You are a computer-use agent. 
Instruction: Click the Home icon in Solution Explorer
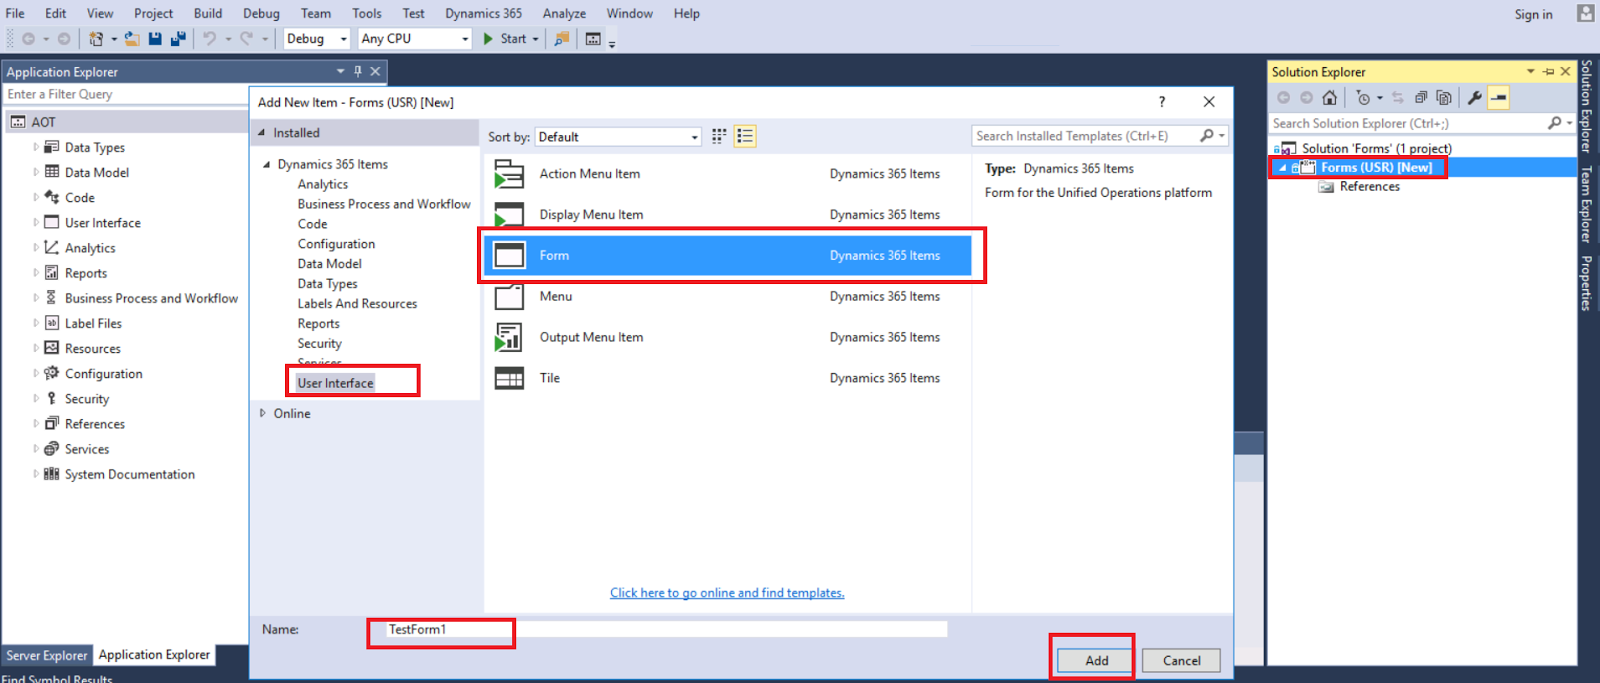click(1329, 98)
